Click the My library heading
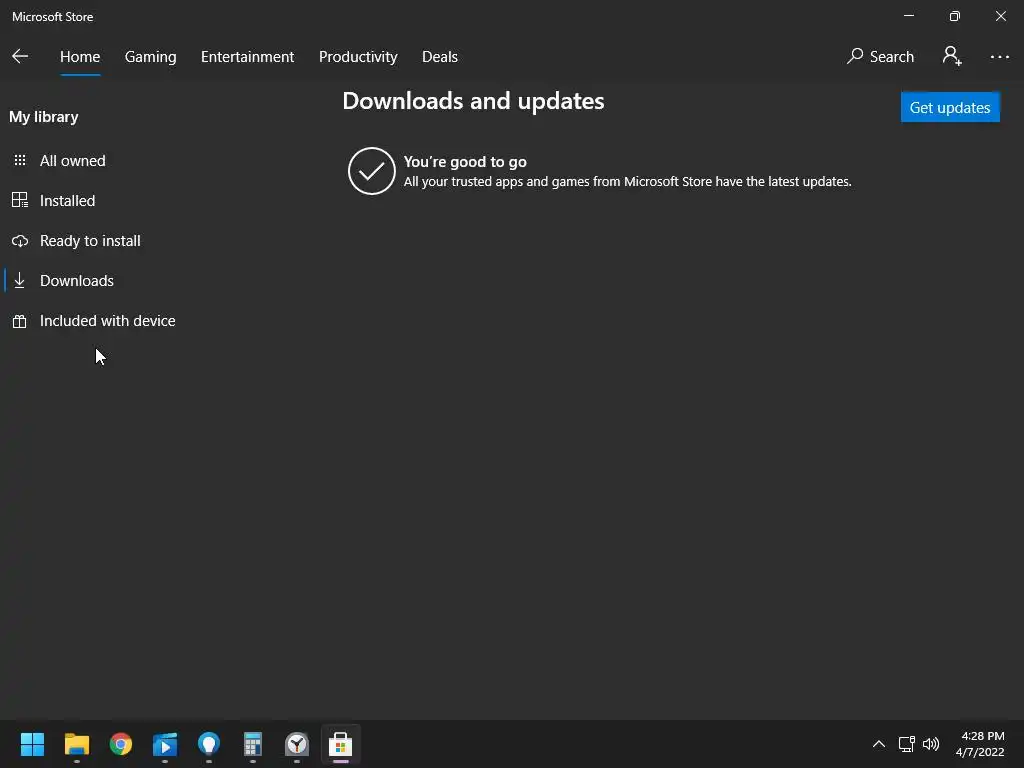This screenshot has width=1024, height=768. pyautogui.click(x=44, y=117)
